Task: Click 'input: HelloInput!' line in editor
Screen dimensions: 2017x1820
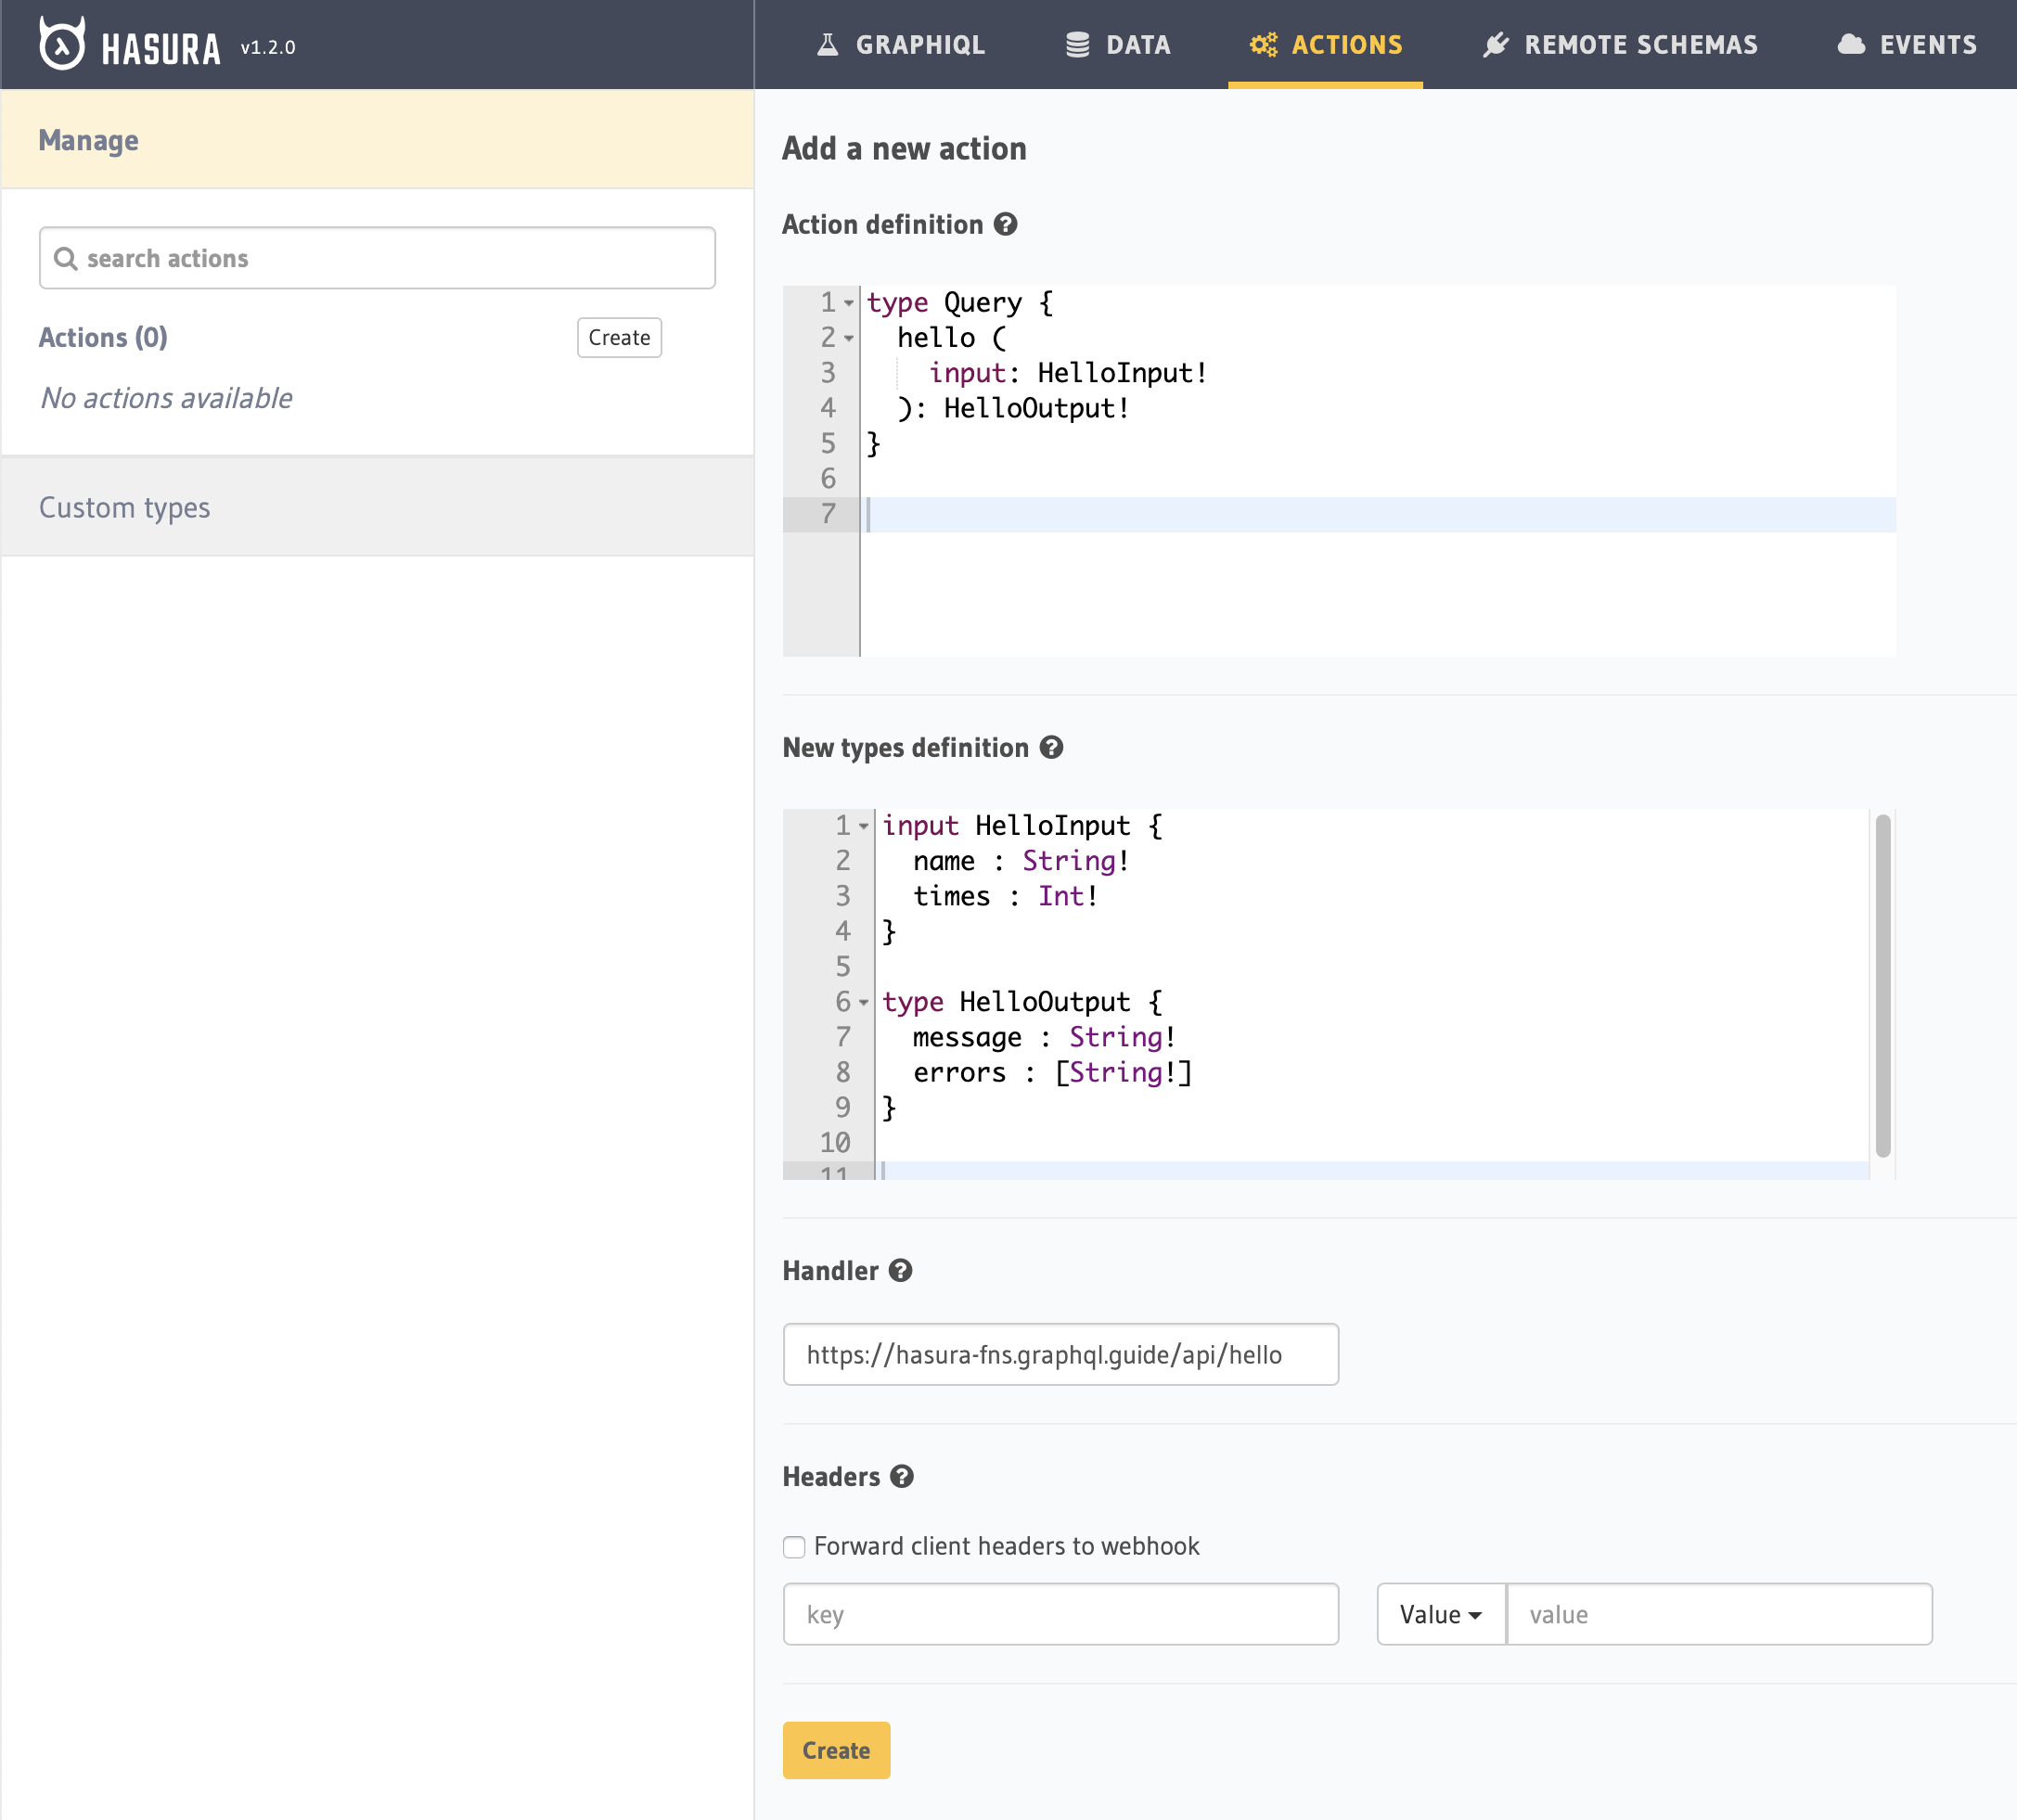Action: coord(1068,373)
